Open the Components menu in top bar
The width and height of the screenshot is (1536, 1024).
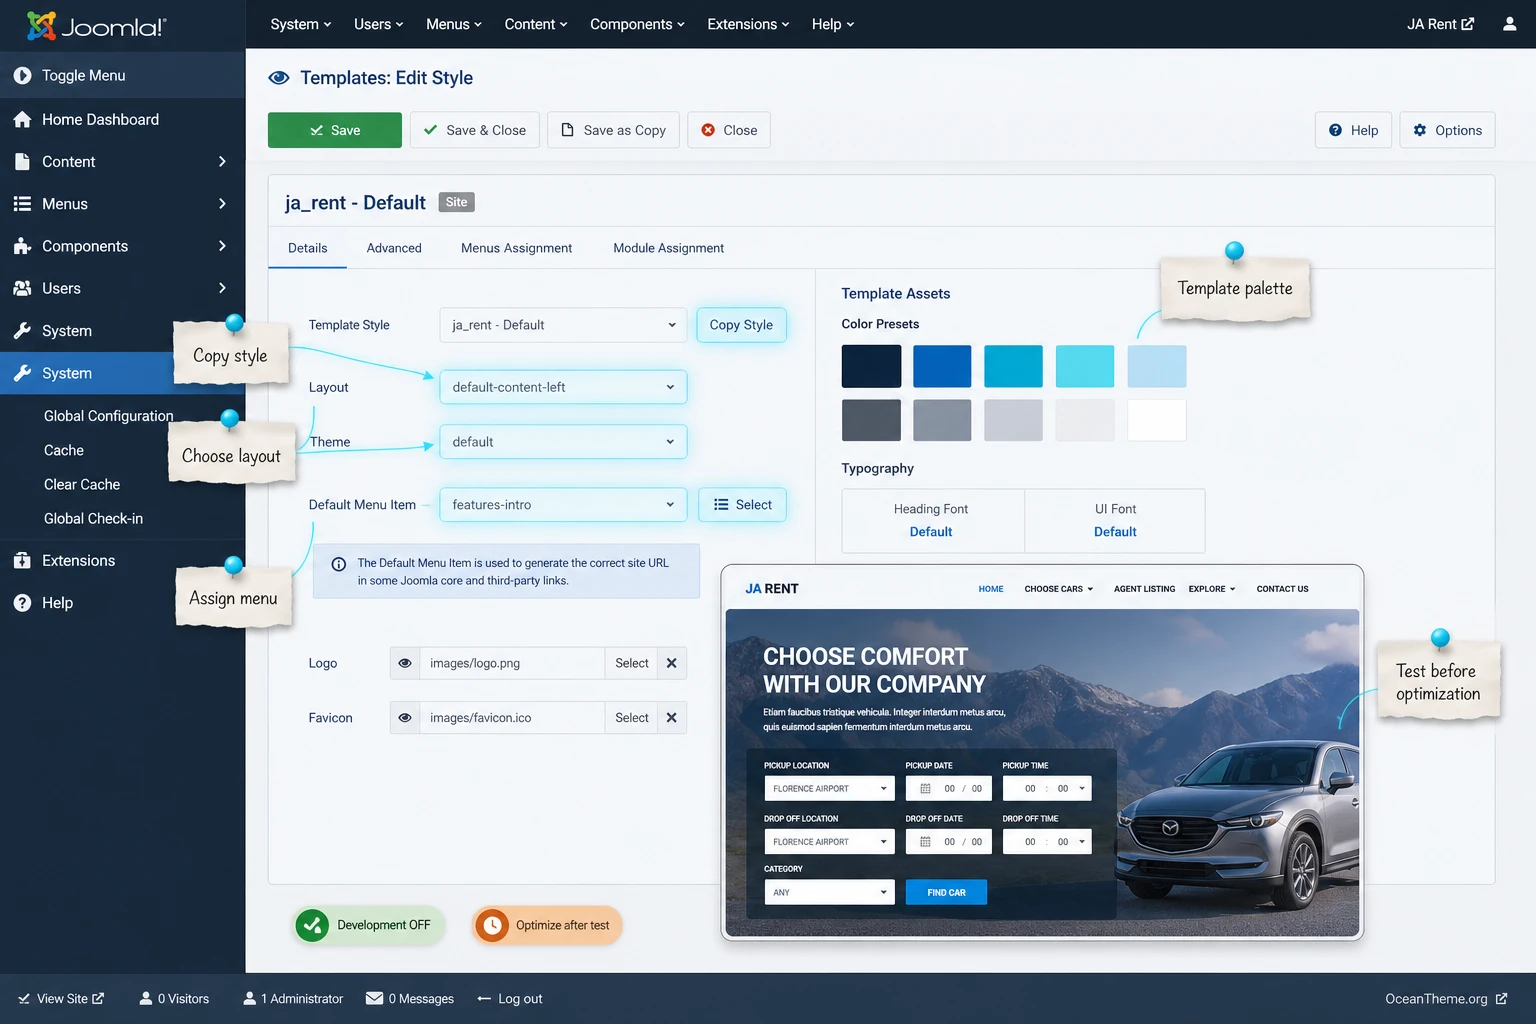pos(637,24)
